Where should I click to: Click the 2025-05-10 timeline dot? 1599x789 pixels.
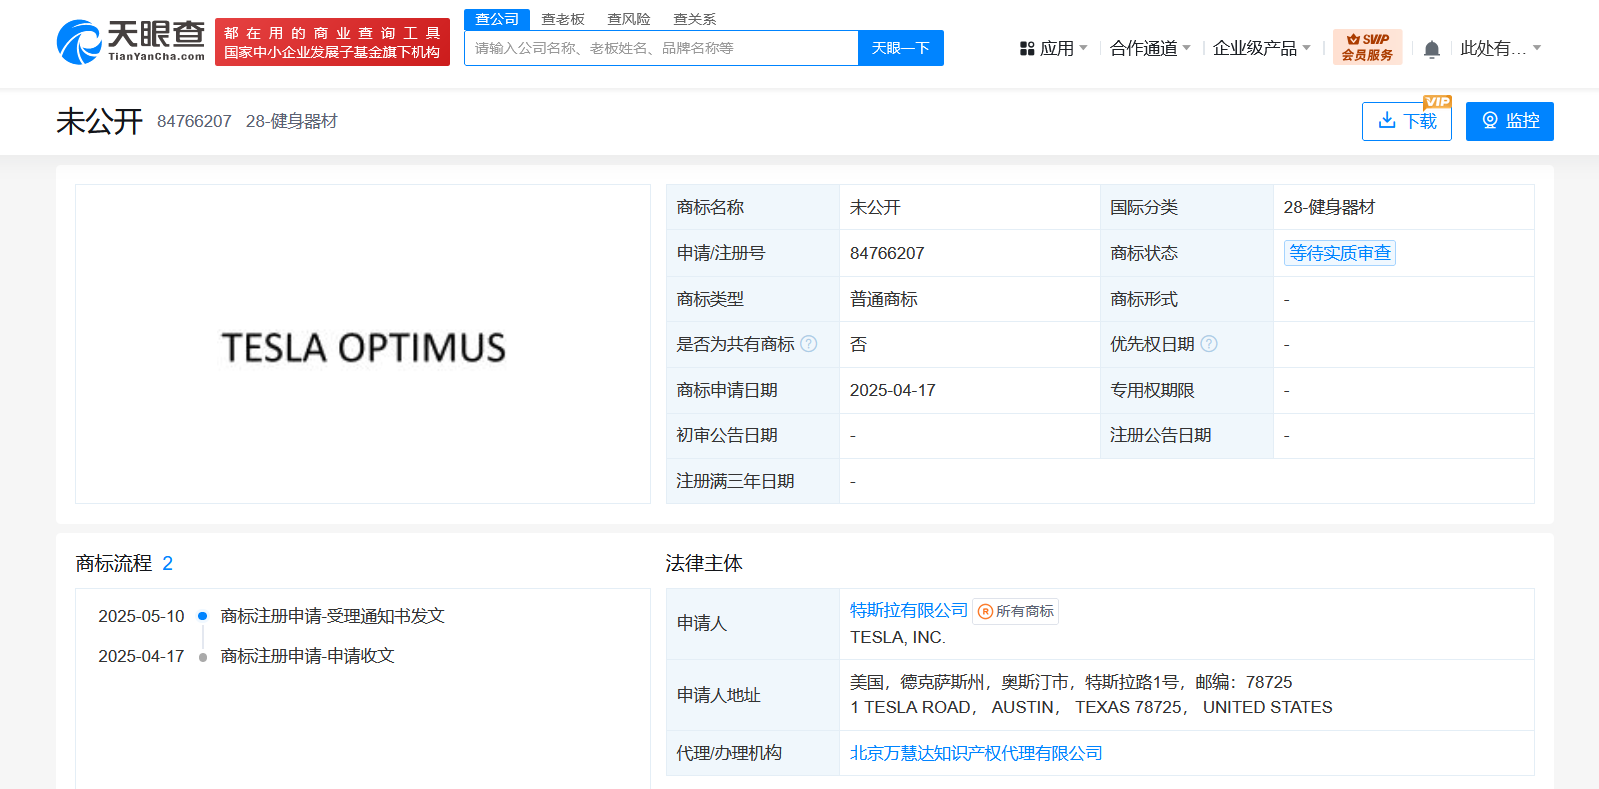pos(203,616)
